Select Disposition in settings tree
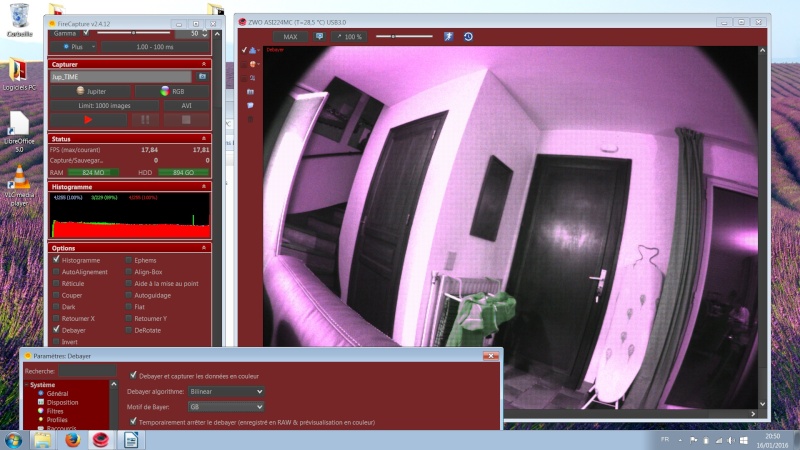 (x=62, y=402)
